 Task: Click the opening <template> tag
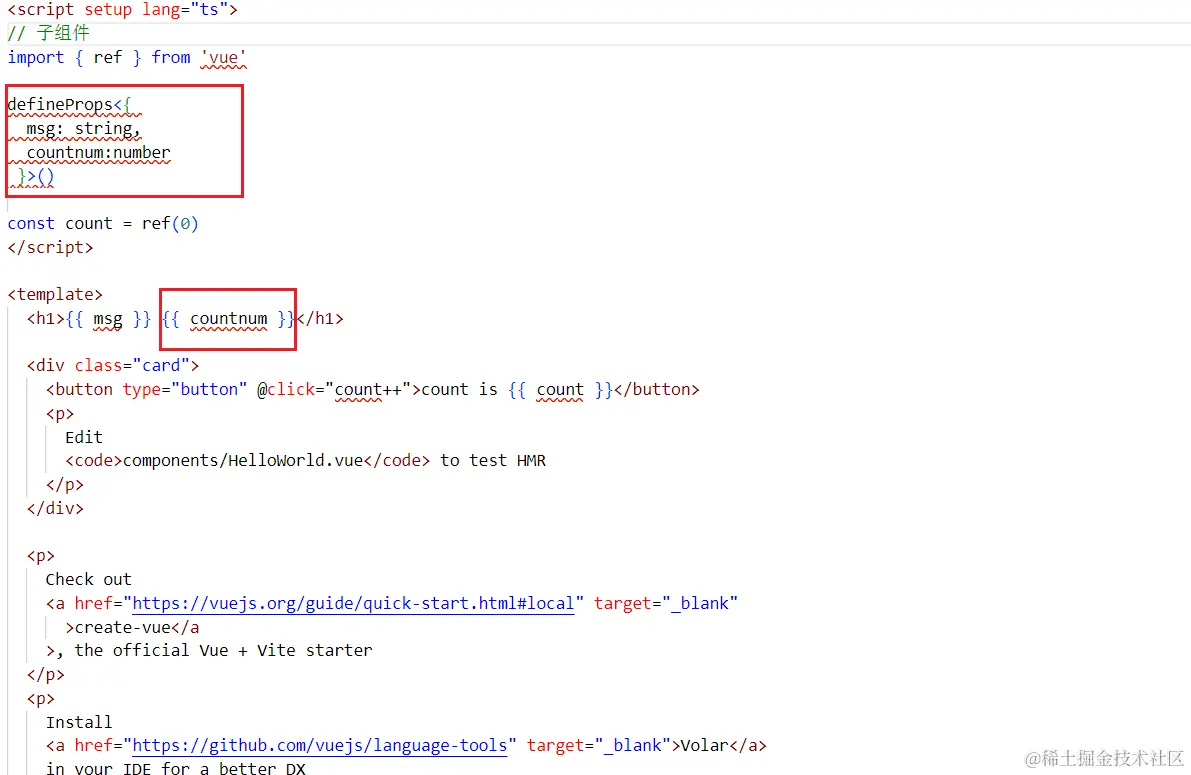55,295
